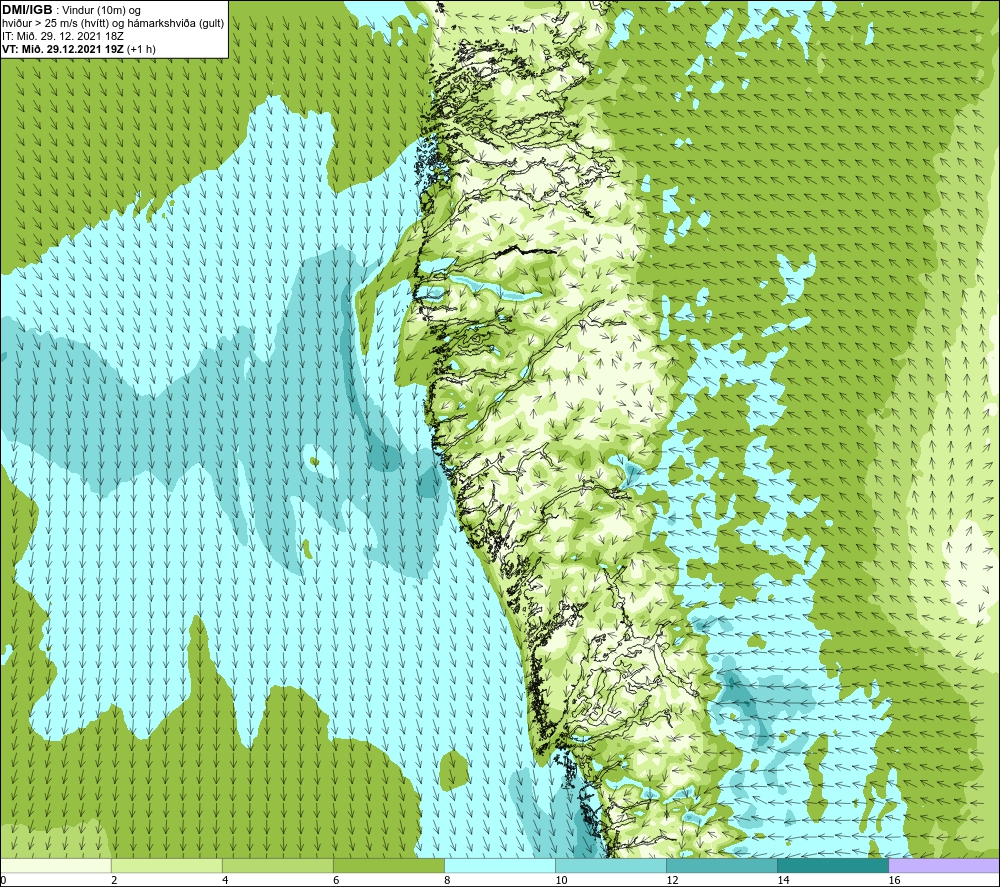Click the legend scale label '10'

(561, 880)
